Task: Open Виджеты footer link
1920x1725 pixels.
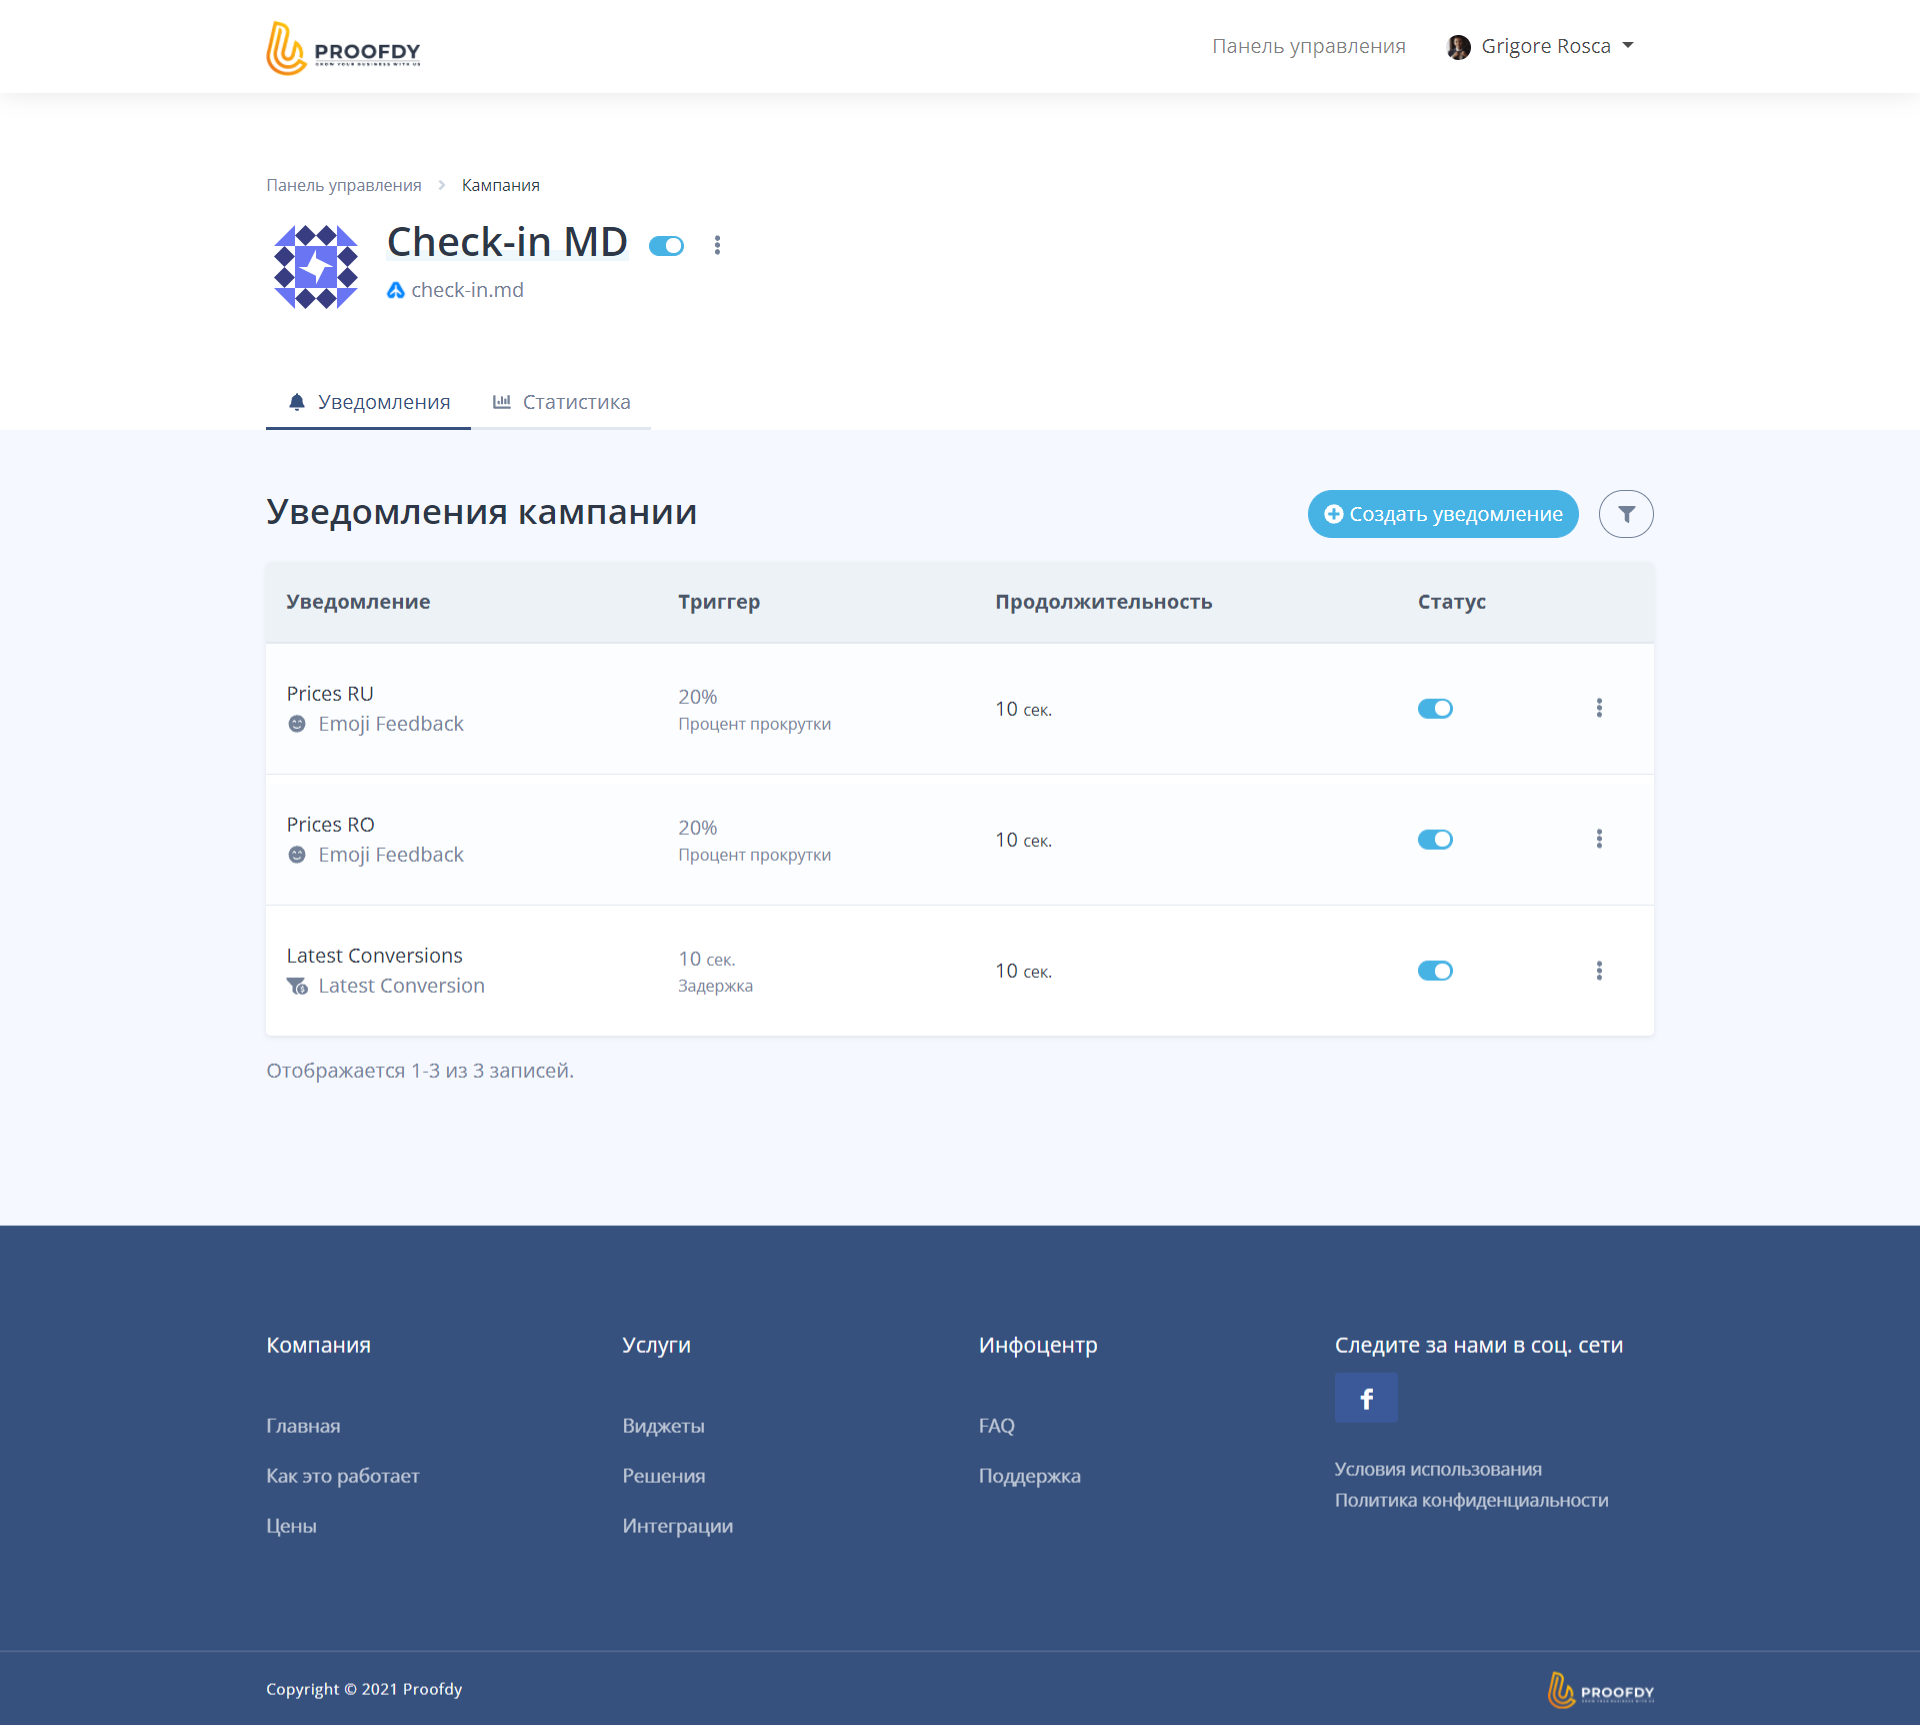Action: click(663, 1426)
